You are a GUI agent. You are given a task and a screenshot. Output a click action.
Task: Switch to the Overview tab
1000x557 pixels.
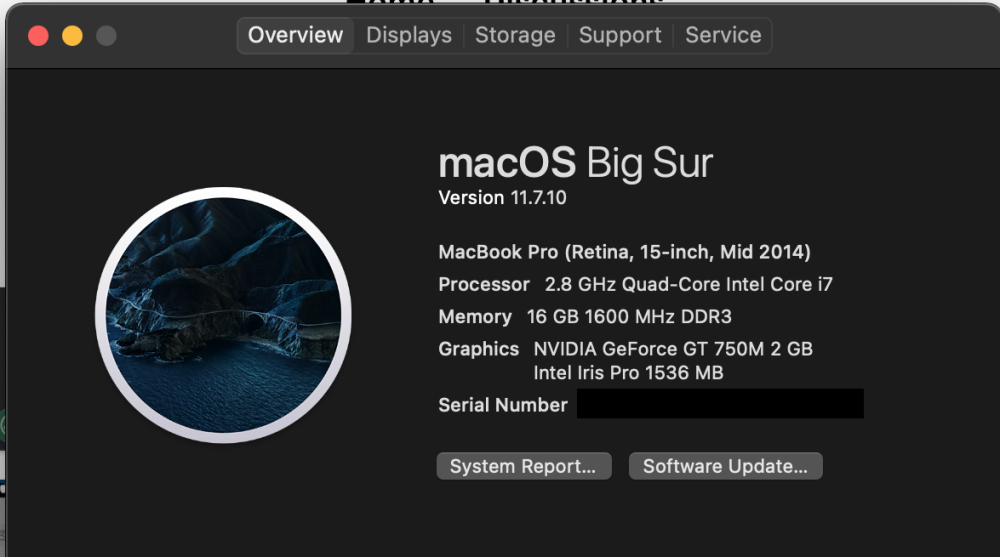point(295,35)
